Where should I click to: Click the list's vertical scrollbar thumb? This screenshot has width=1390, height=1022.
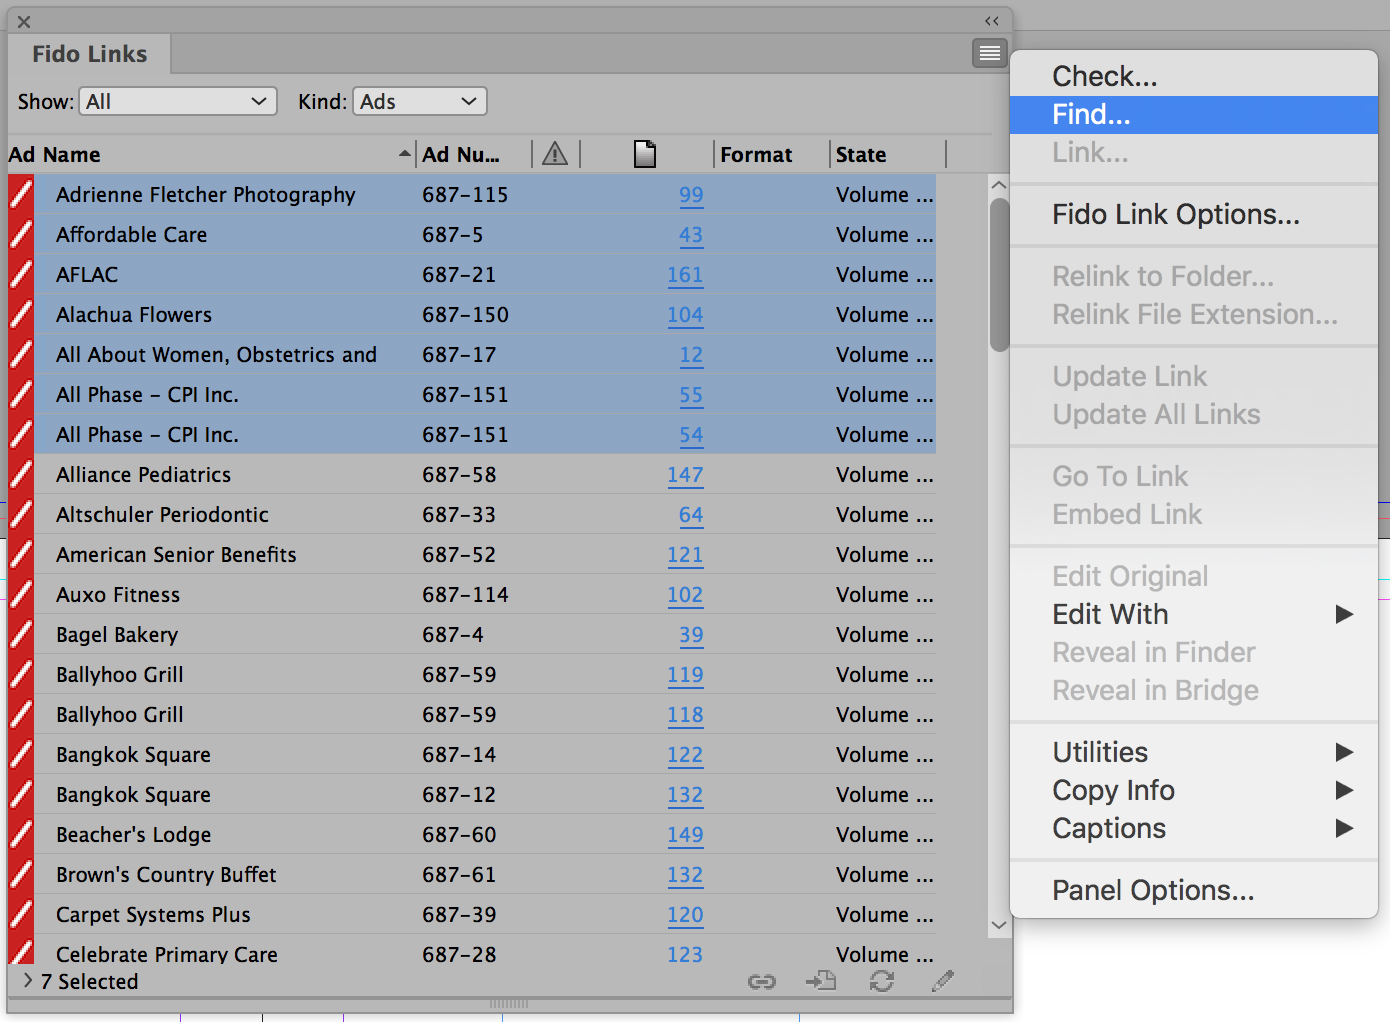tap(999, 274)
